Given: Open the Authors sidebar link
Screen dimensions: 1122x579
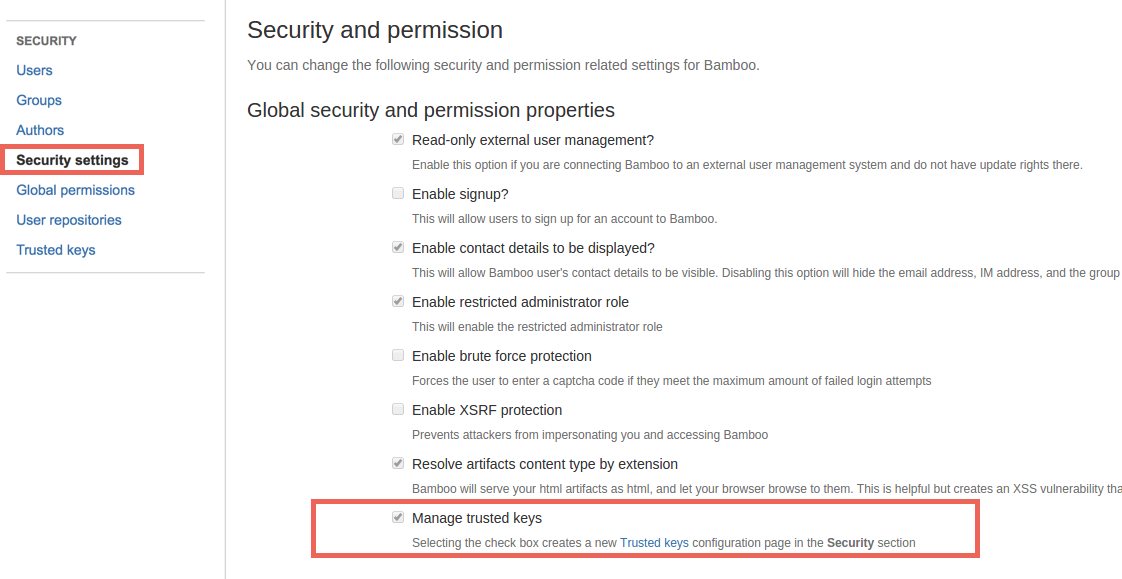Looking at the screenshot, I should [40, 130].
